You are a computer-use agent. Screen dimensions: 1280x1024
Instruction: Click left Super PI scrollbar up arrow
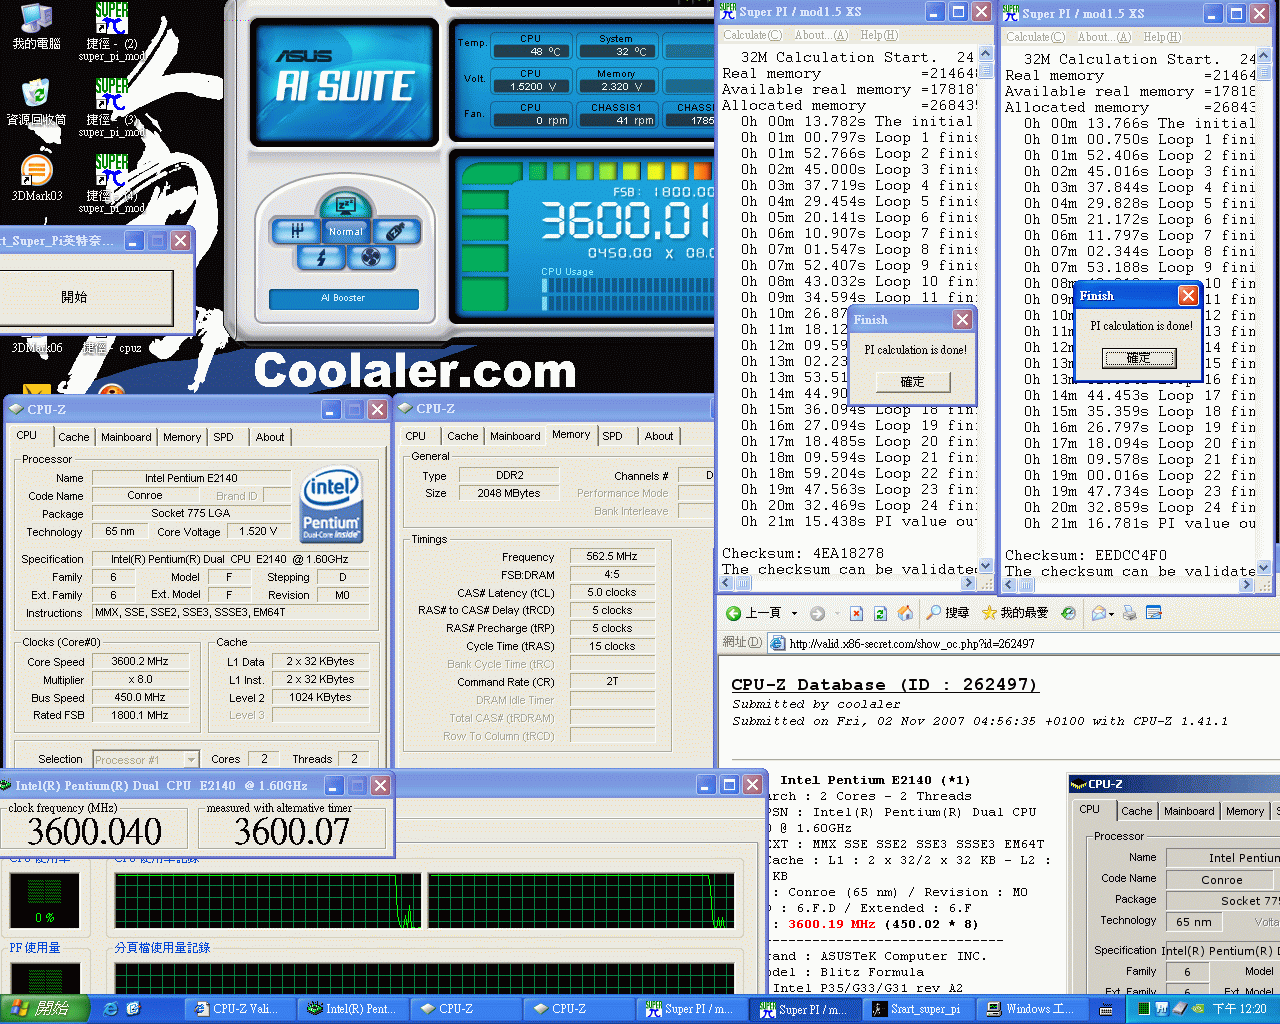pos(985,55)
